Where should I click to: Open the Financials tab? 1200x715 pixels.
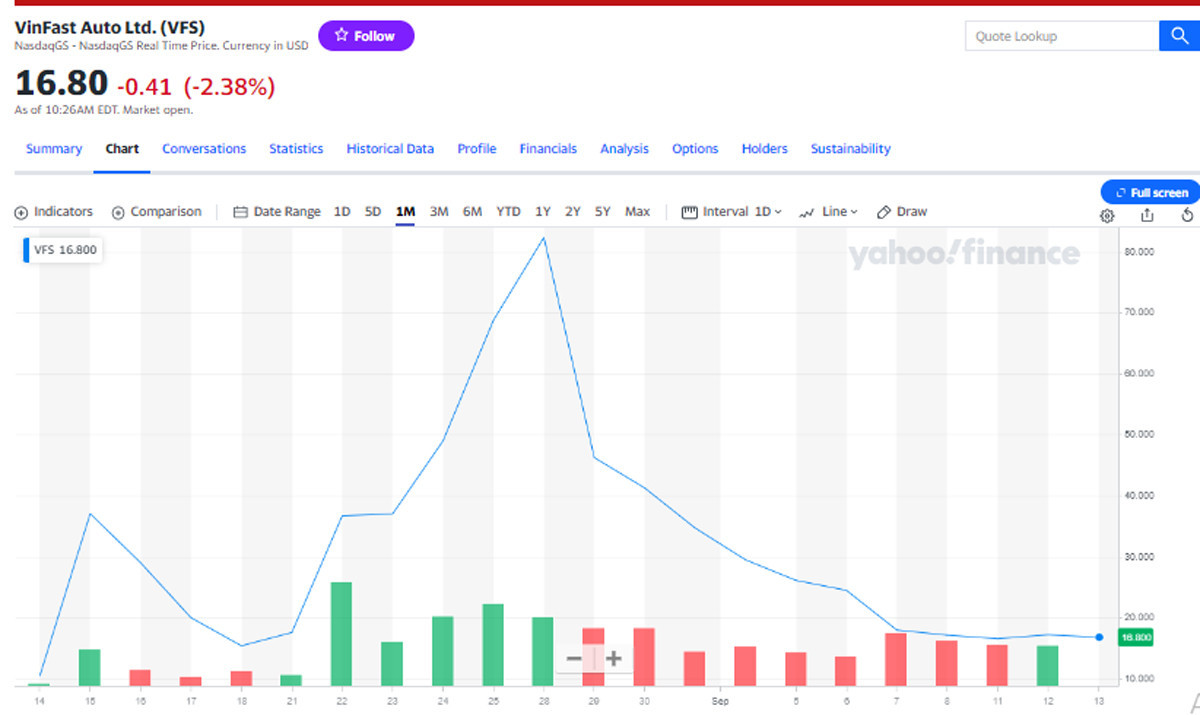548,149
